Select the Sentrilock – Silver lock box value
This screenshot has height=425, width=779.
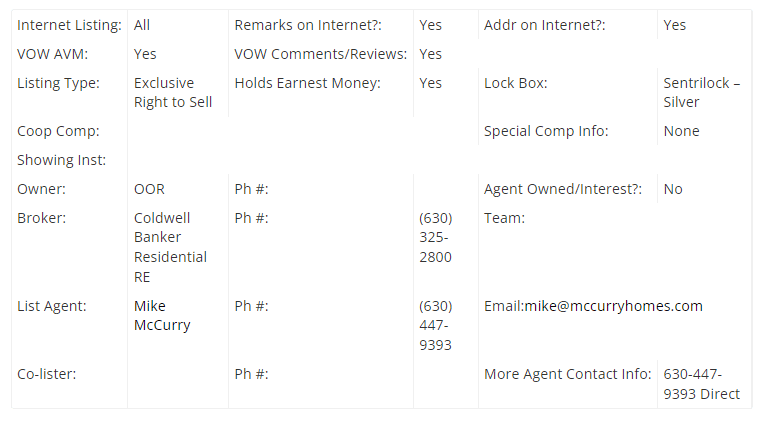click(x=701, y=92)
